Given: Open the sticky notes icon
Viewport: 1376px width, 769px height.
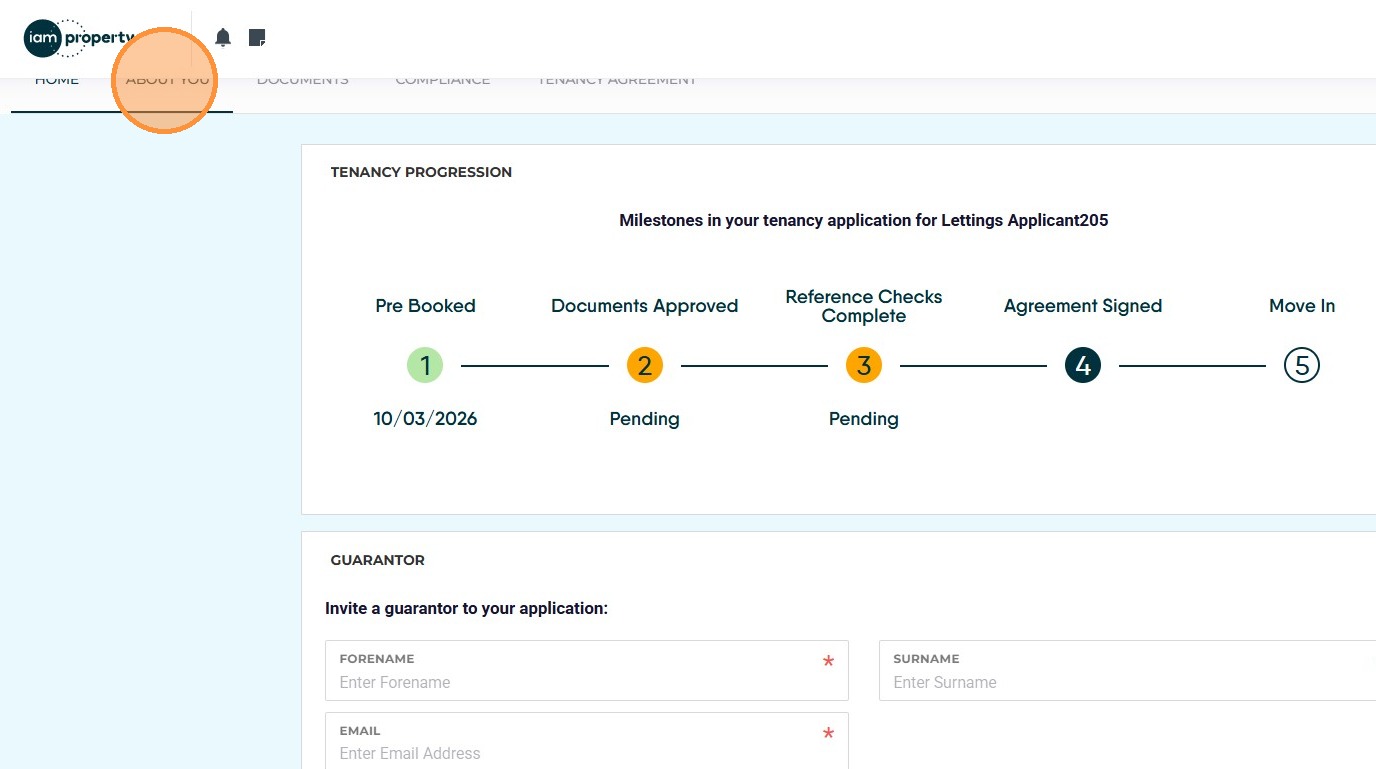Looking at the screenshot, I should [257, 38].
